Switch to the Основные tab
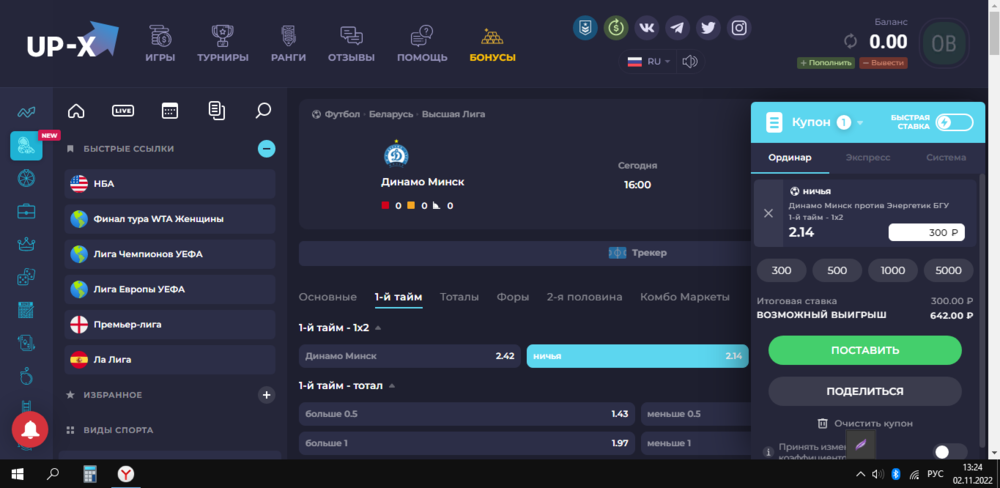 click(328, 297)
